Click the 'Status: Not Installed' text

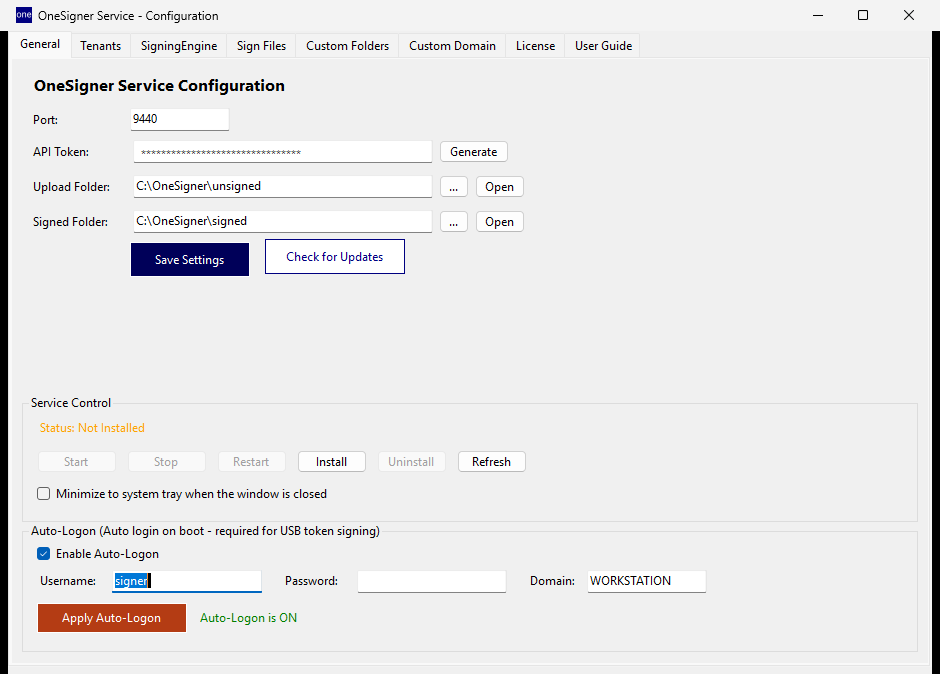point(92,428)
